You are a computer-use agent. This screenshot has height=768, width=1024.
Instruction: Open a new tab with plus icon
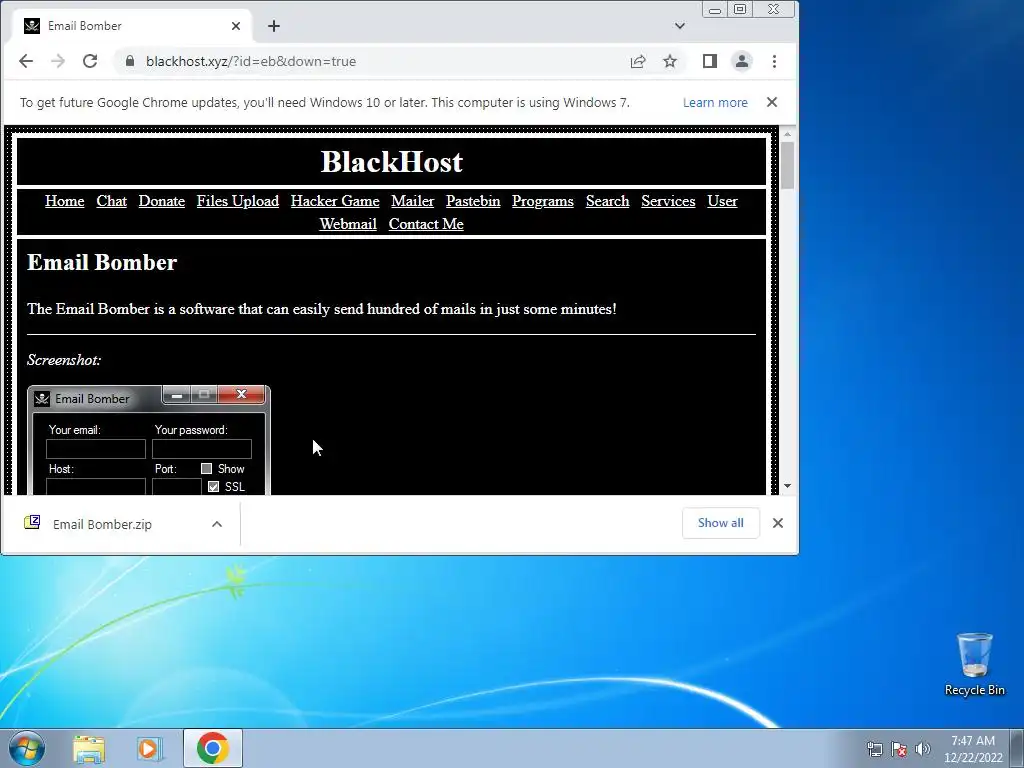(x=274, y=26)
